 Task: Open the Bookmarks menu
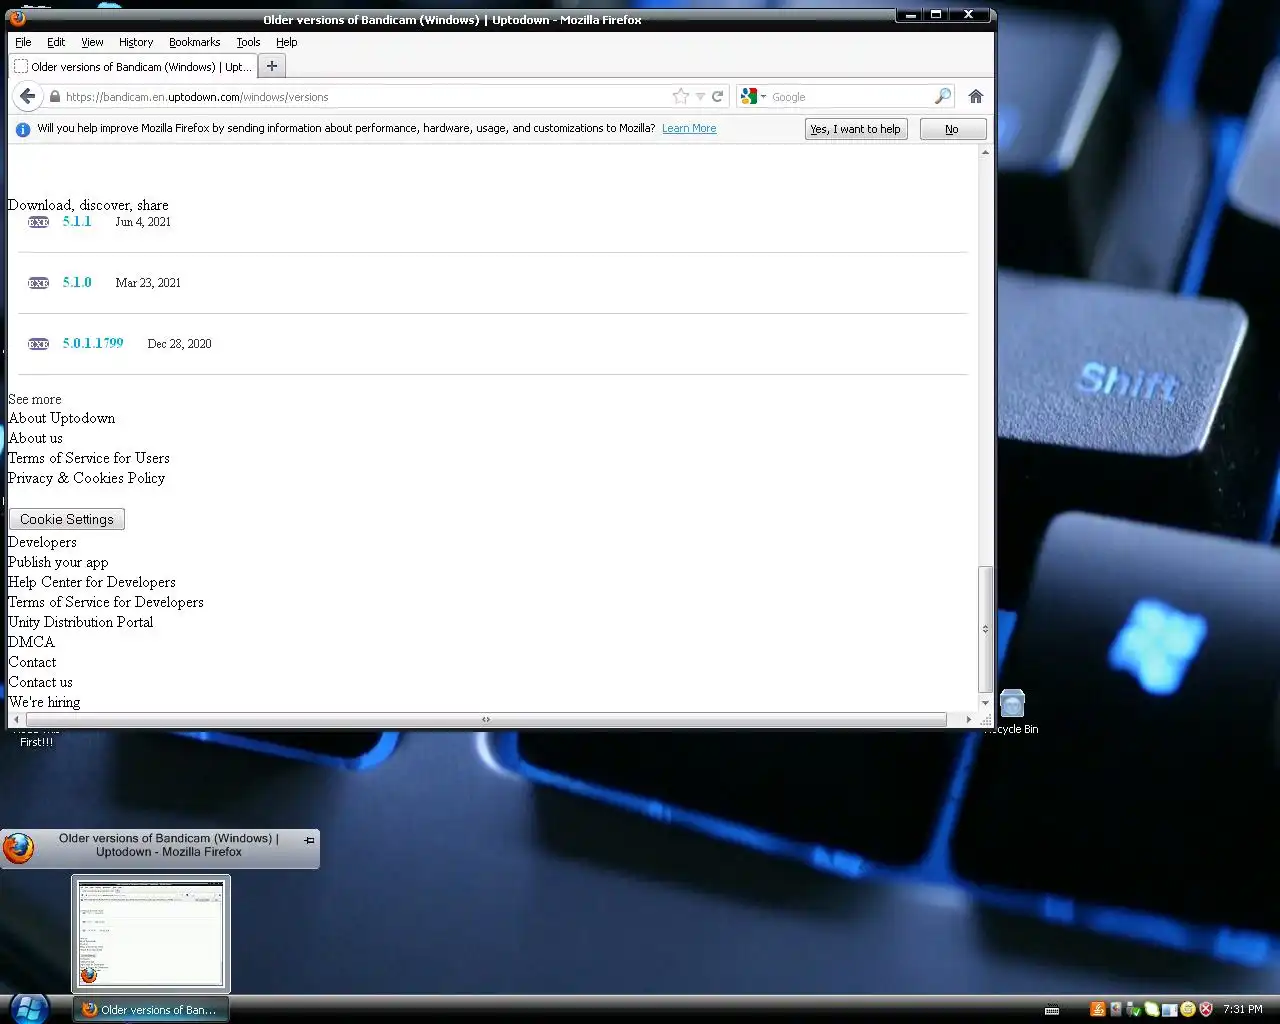(x=194, y=42)
